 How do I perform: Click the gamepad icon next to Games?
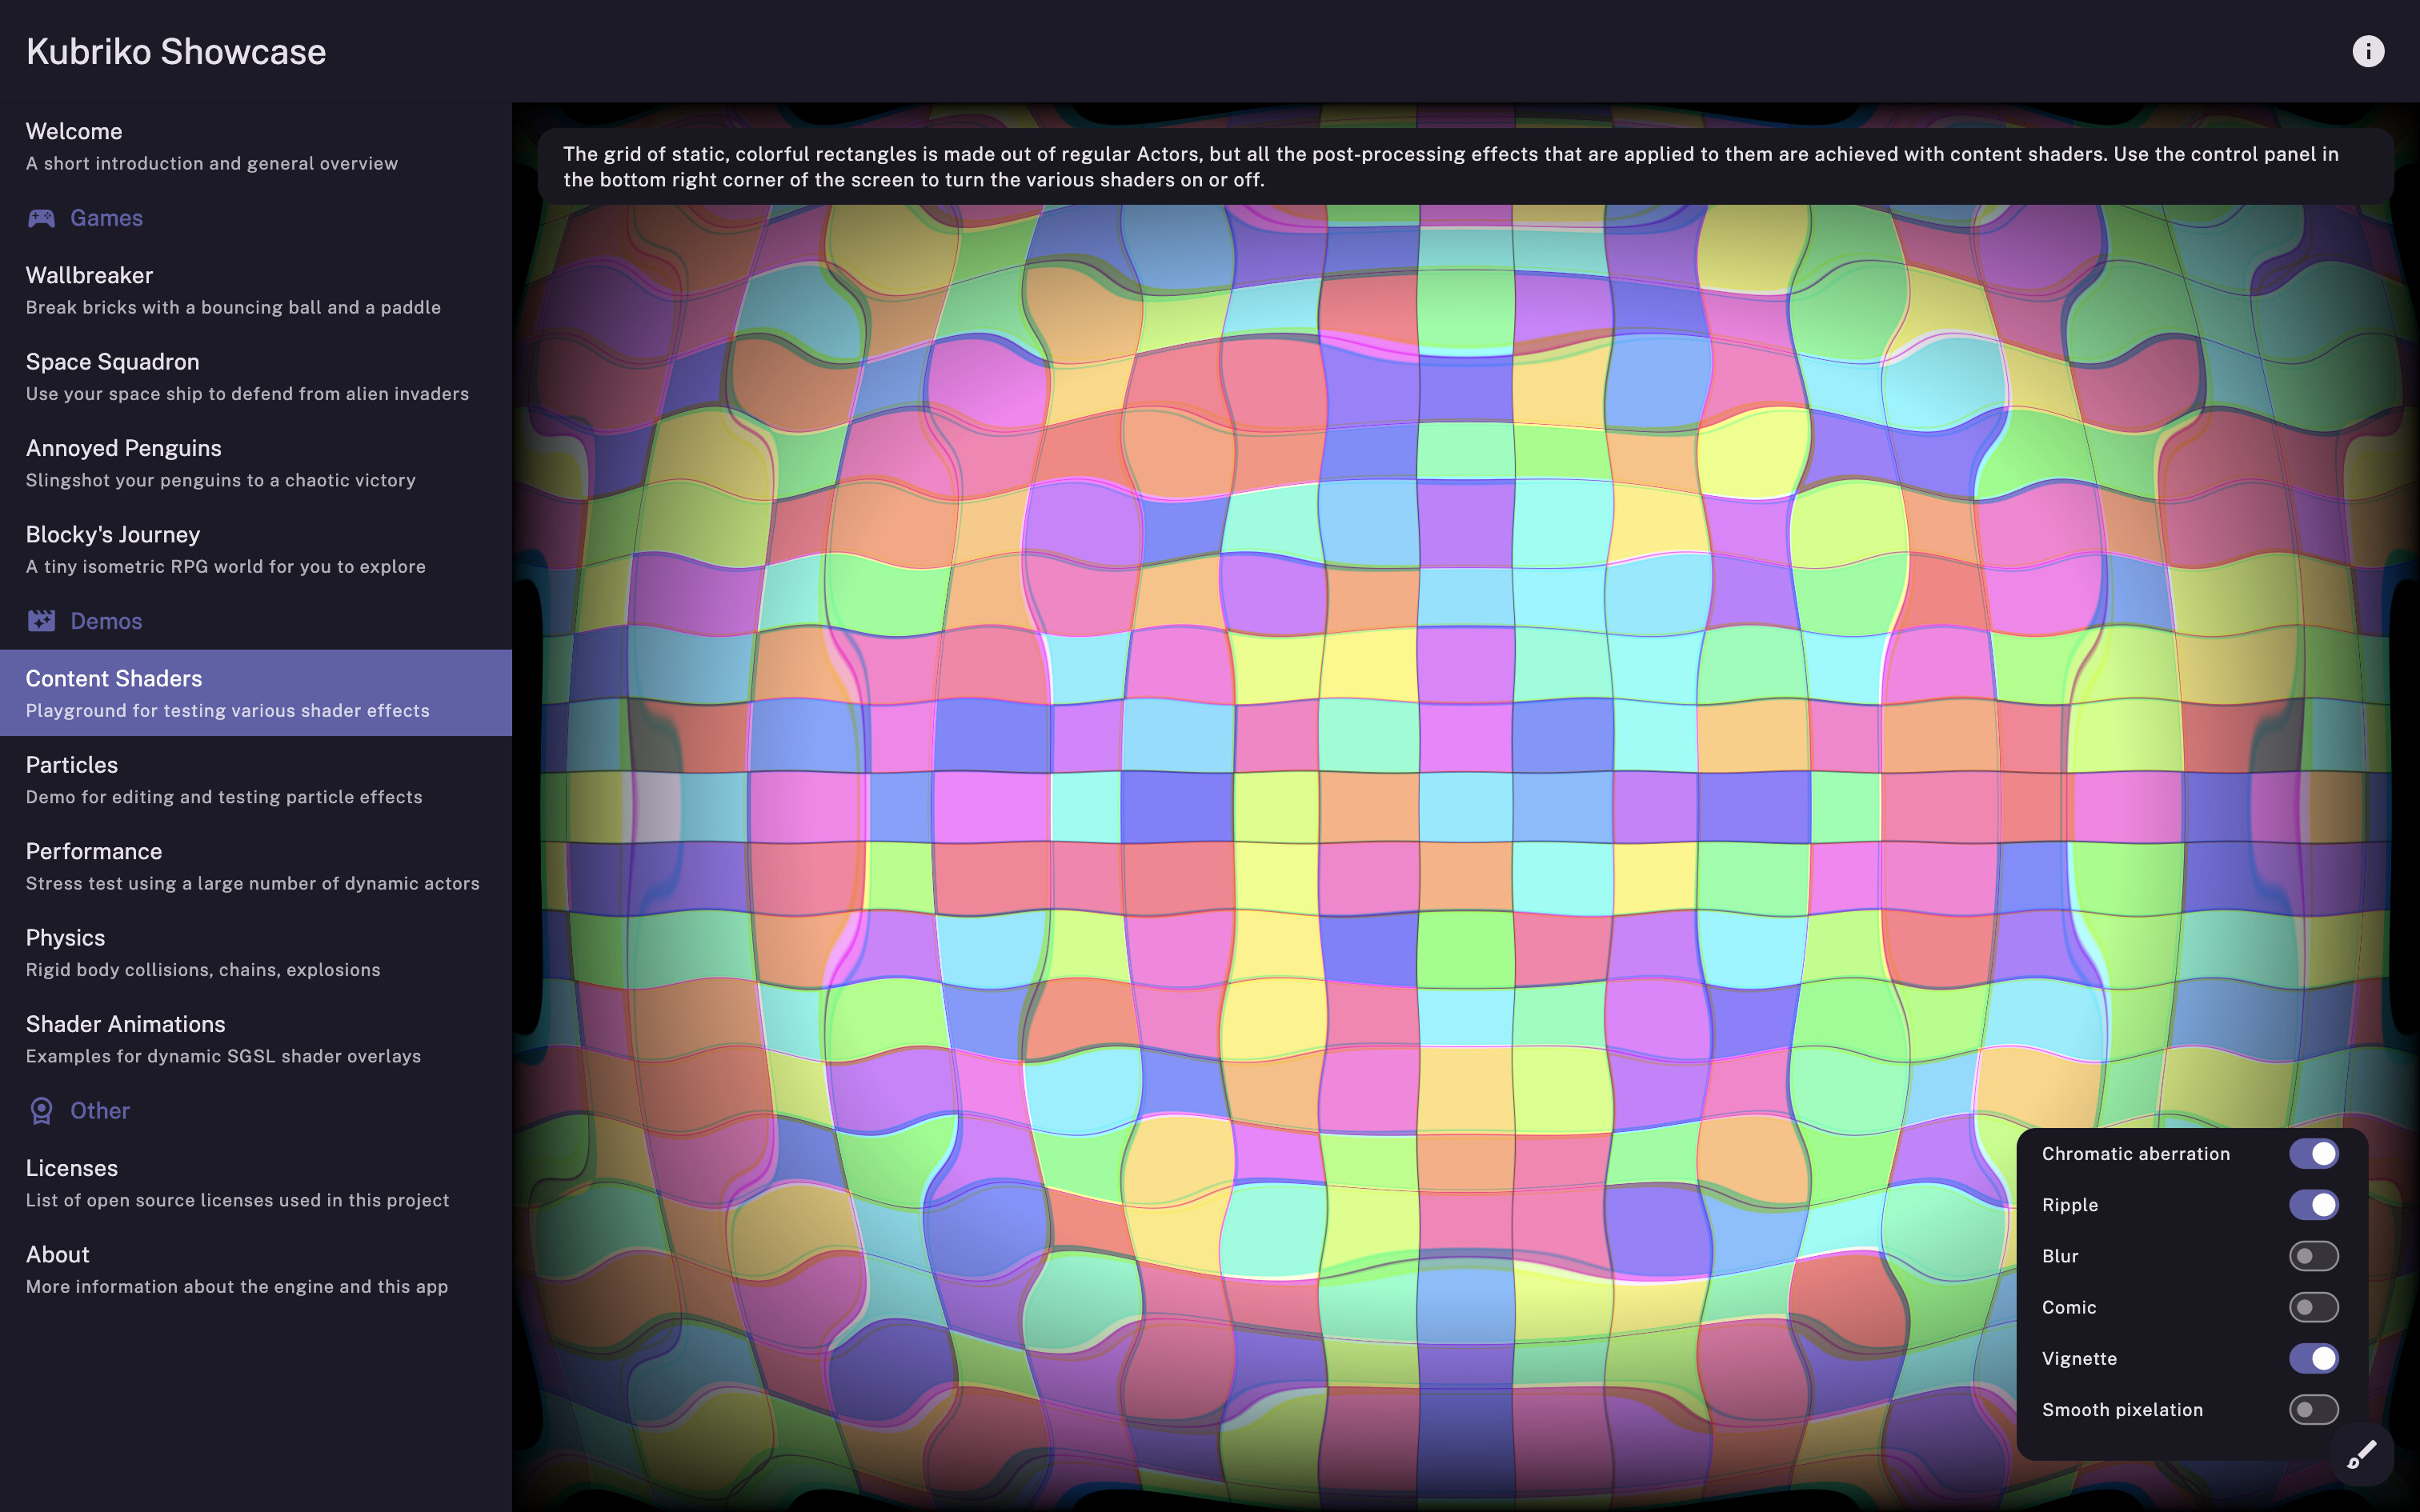41,218
